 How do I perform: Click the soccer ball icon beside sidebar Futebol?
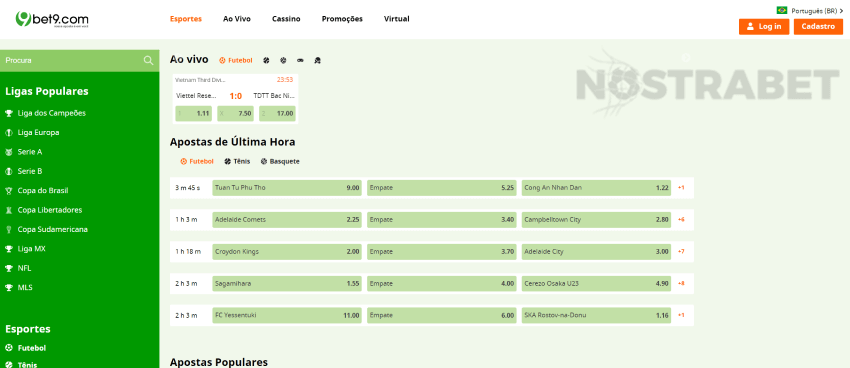pos(9,348)
